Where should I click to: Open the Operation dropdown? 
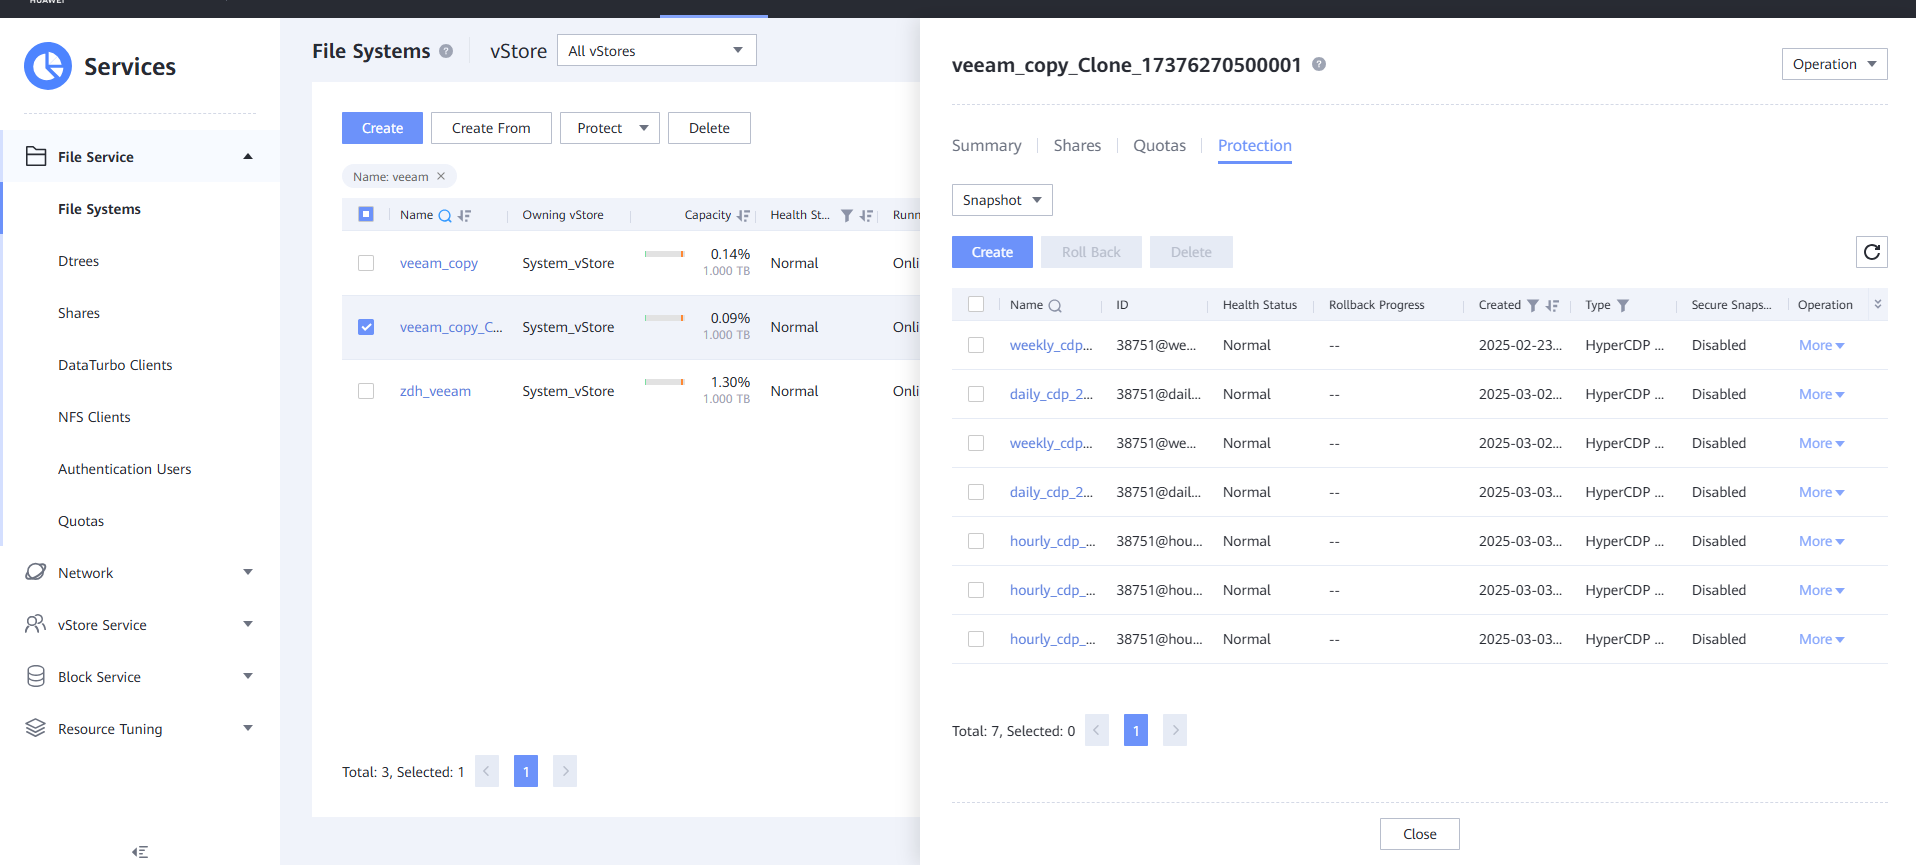1834,64
